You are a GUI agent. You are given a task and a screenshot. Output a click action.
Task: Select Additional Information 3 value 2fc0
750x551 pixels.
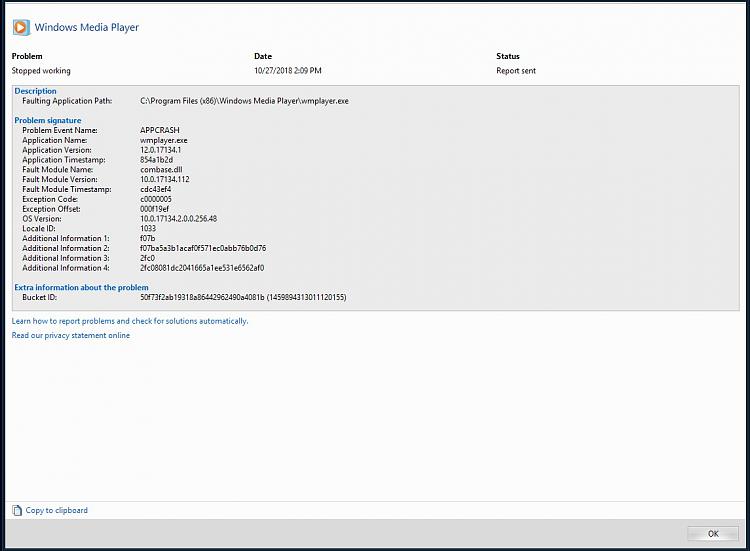pos(147,258)
